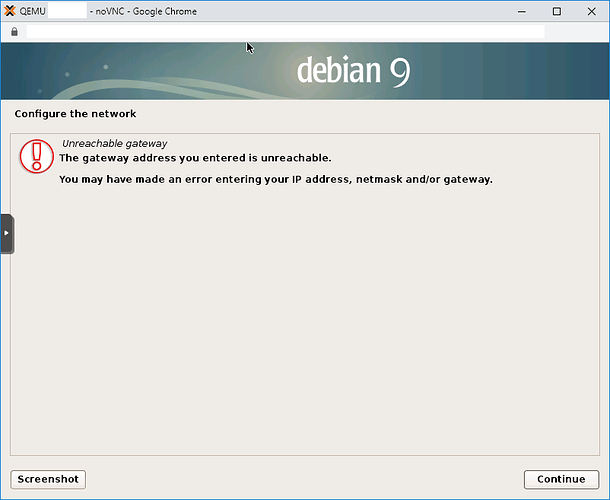Click the 'You may have made an error' line
The width and height of the screenshot is (610, 500).
pos(275,180)
